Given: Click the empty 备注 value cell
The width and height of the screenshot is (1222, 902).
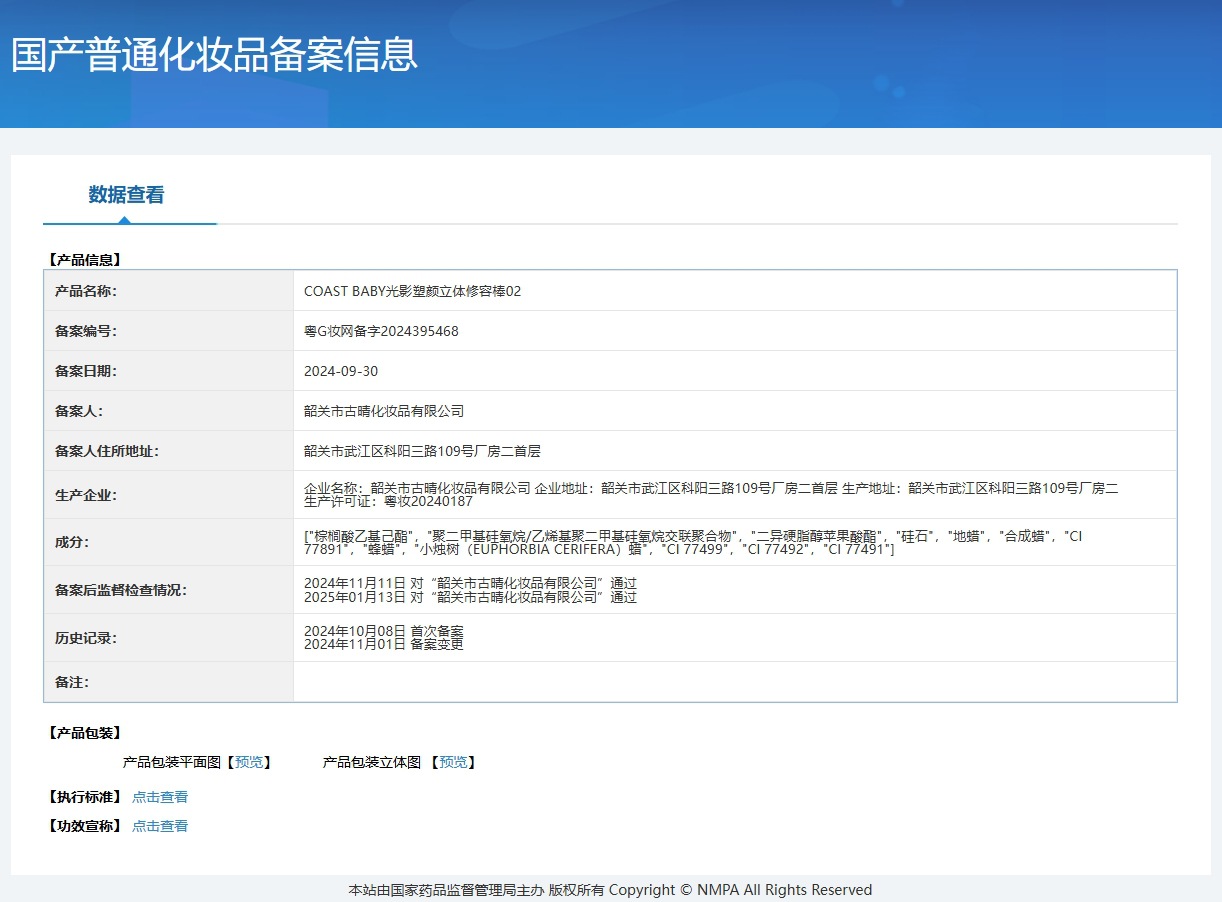Looking at the screenshot, I should [734, 682].
